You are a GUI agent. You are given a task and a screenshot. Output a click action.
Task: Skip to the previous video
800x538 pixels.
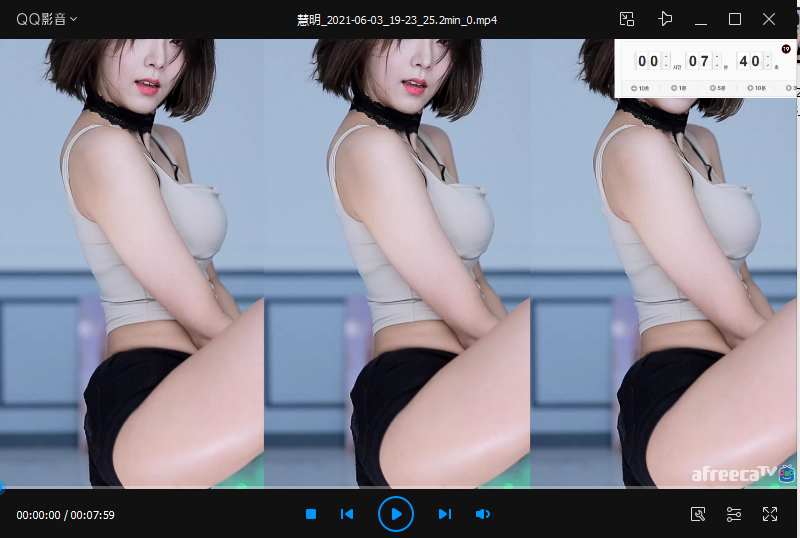(347, 514)
